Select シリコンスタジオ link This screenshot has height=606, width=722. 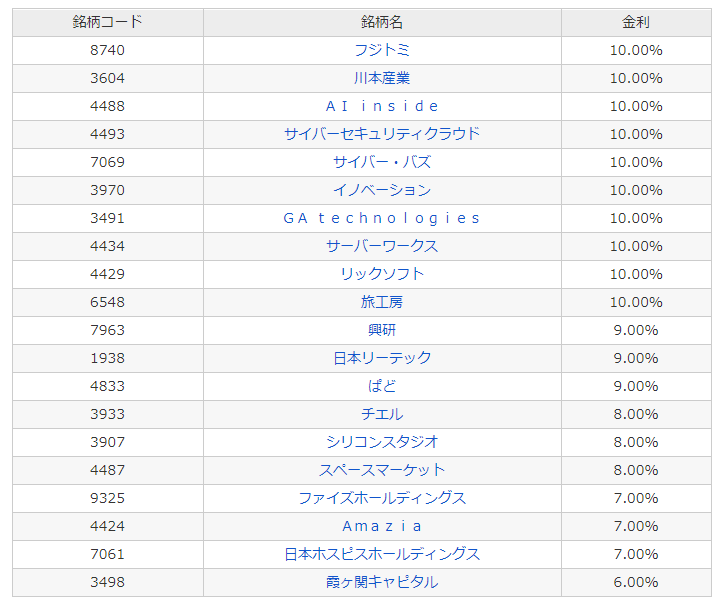[382, 442]
